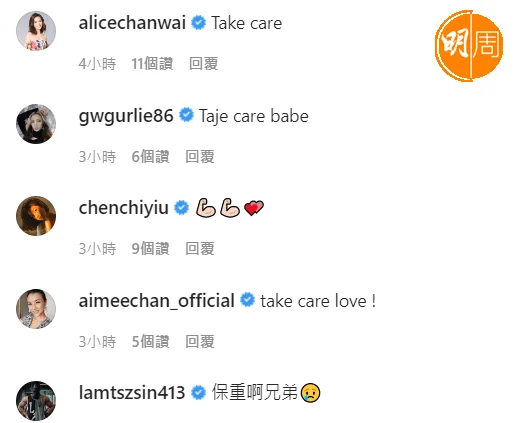Reply to aimeechan_official's take care love comment
Image resolution: width=514 pixels, height=423 pixels.
tap(200, 341)
